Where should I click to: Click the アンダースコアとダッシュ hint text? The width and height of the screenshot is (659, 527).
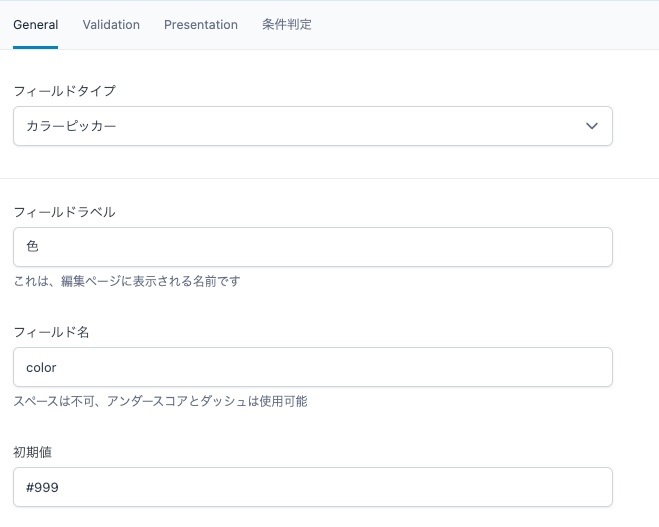point(160,401)
